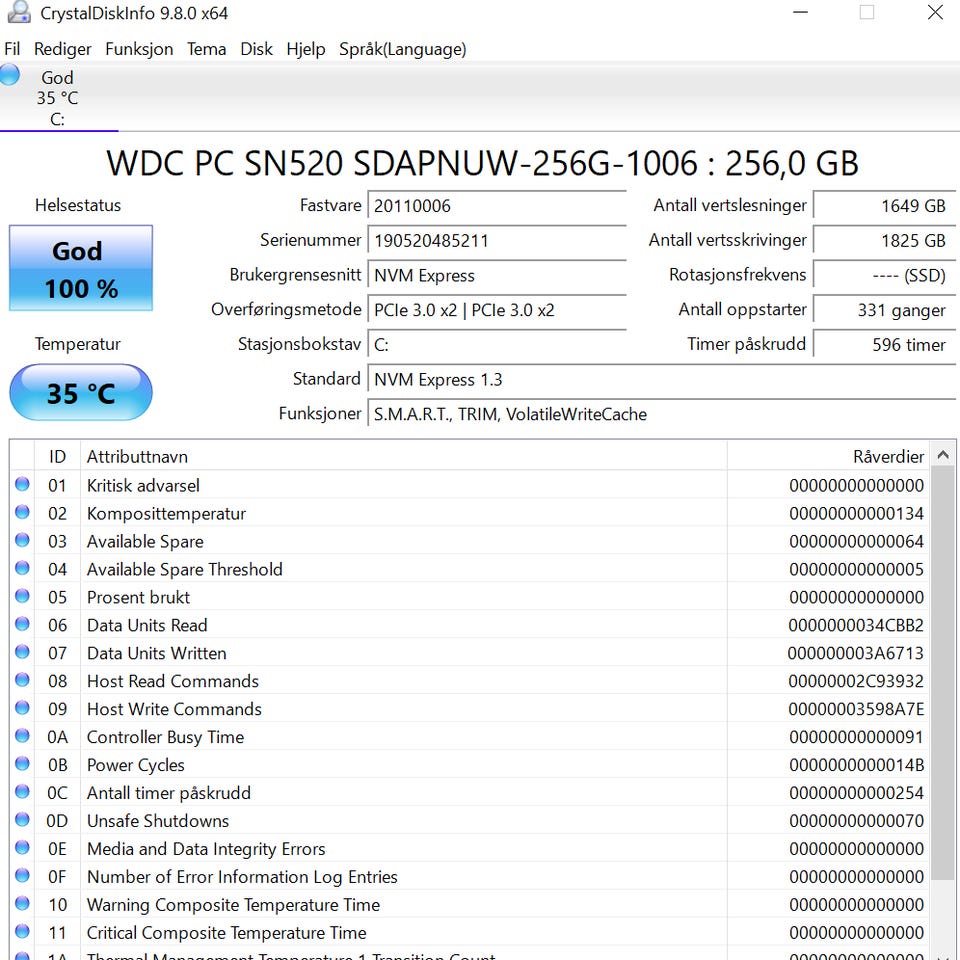Click the Attributtnavn column header
The width and height of the screenshot is (960, 960).
click(404, 456)
